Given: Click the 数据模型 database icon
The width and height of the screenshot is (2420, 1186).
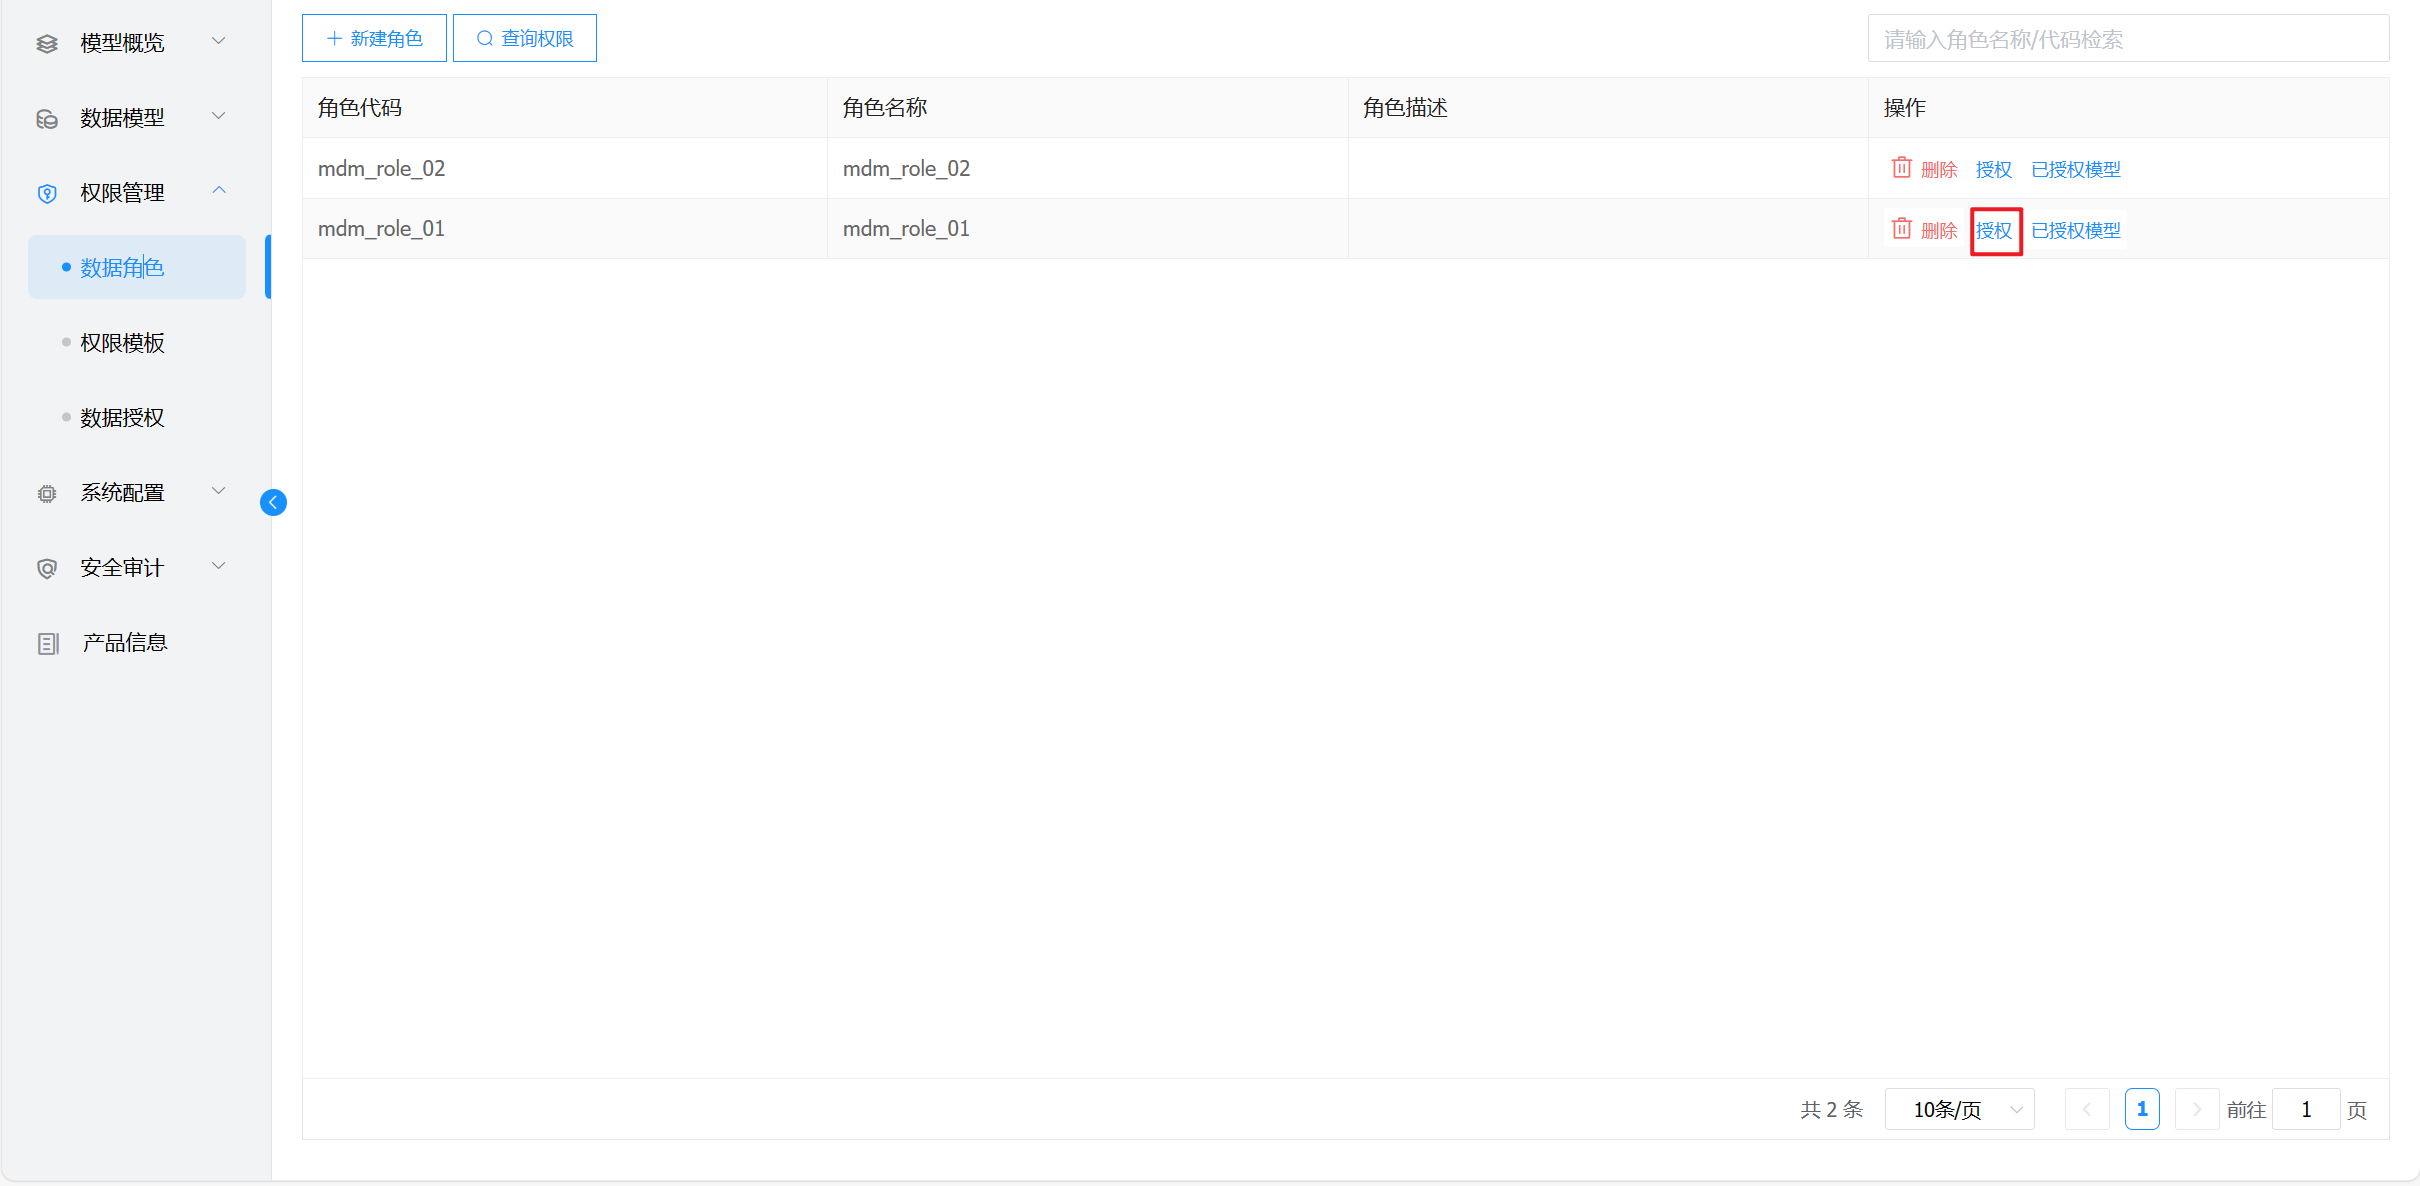Looking at the screenshot, I should pos(47,119).
